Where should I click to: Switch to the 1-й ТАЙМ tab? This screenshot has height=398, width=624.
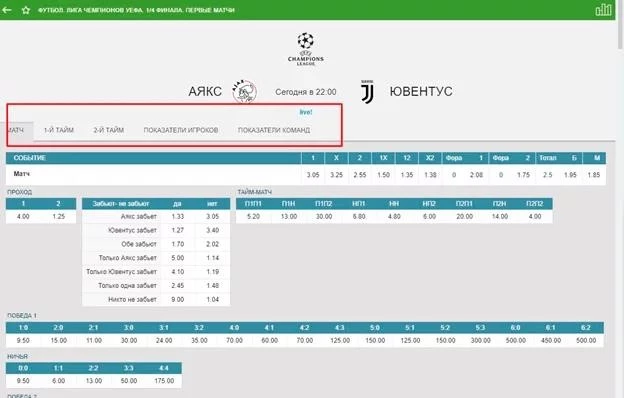(59, 130)
